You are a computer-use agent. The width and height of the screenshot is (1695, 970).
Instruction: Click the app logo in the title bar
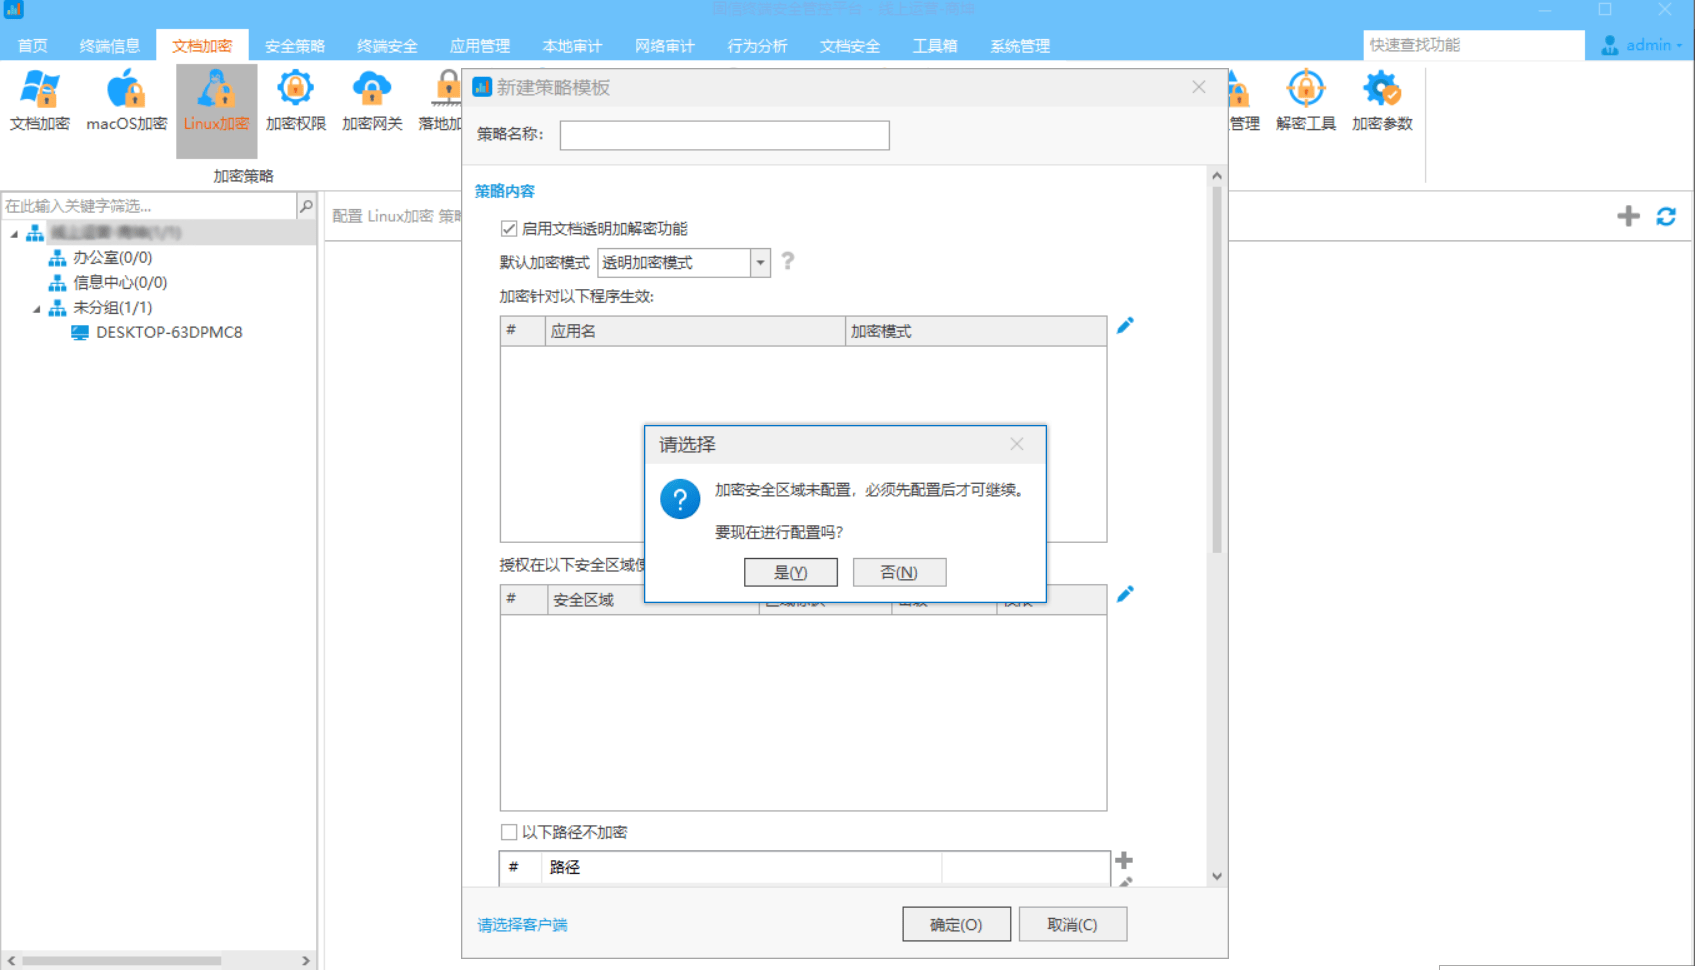pyautogui.click(x=14, y=9)
